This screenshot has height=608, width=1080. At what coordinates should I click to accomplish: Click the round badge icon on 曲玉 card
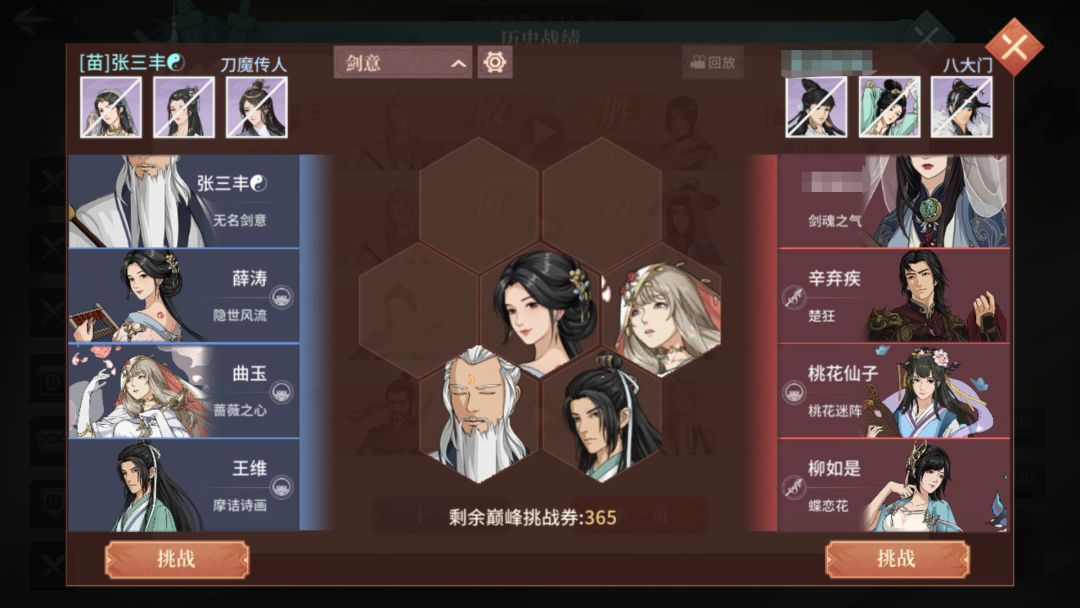(x=282, y=392)
